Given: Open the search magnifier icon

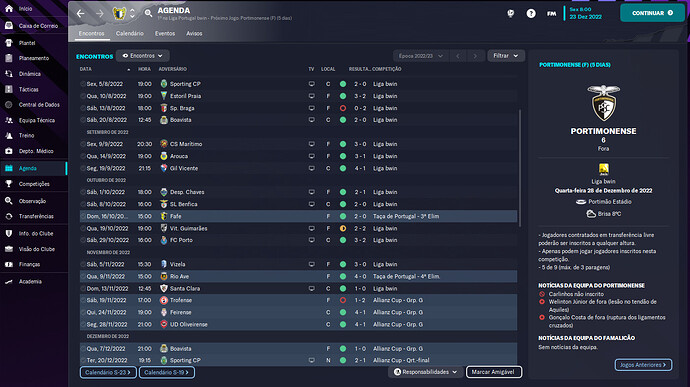Looking at the screenshot, I should [148, 14].
